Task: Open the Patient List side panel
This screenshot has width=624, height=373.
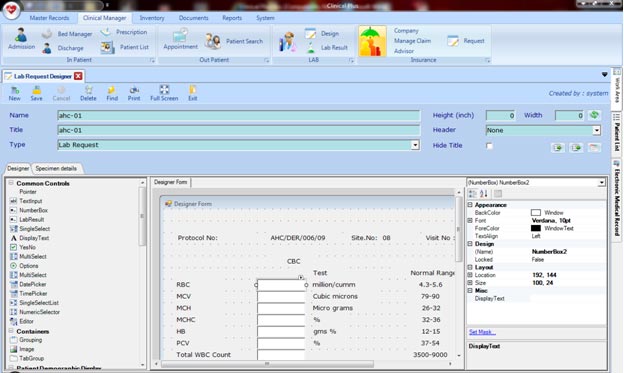Action: 617,133
